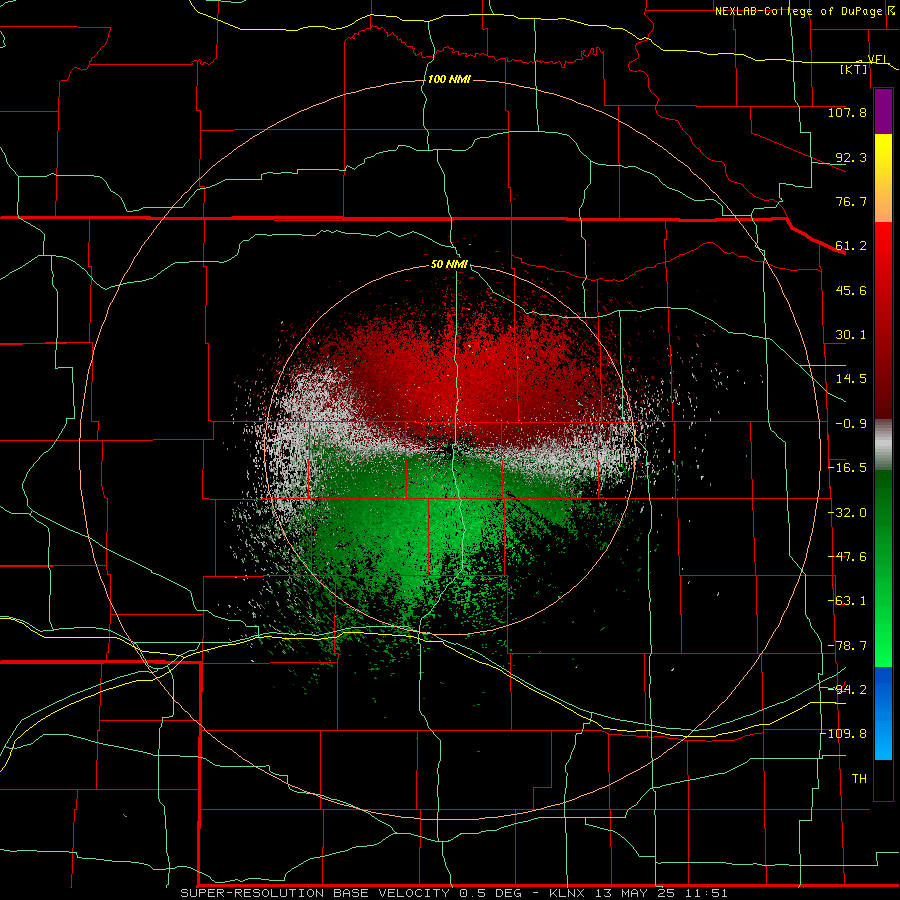900x900 pixels.
Task: Select the -63.1 scale label
Action: (x=847, y=601)
